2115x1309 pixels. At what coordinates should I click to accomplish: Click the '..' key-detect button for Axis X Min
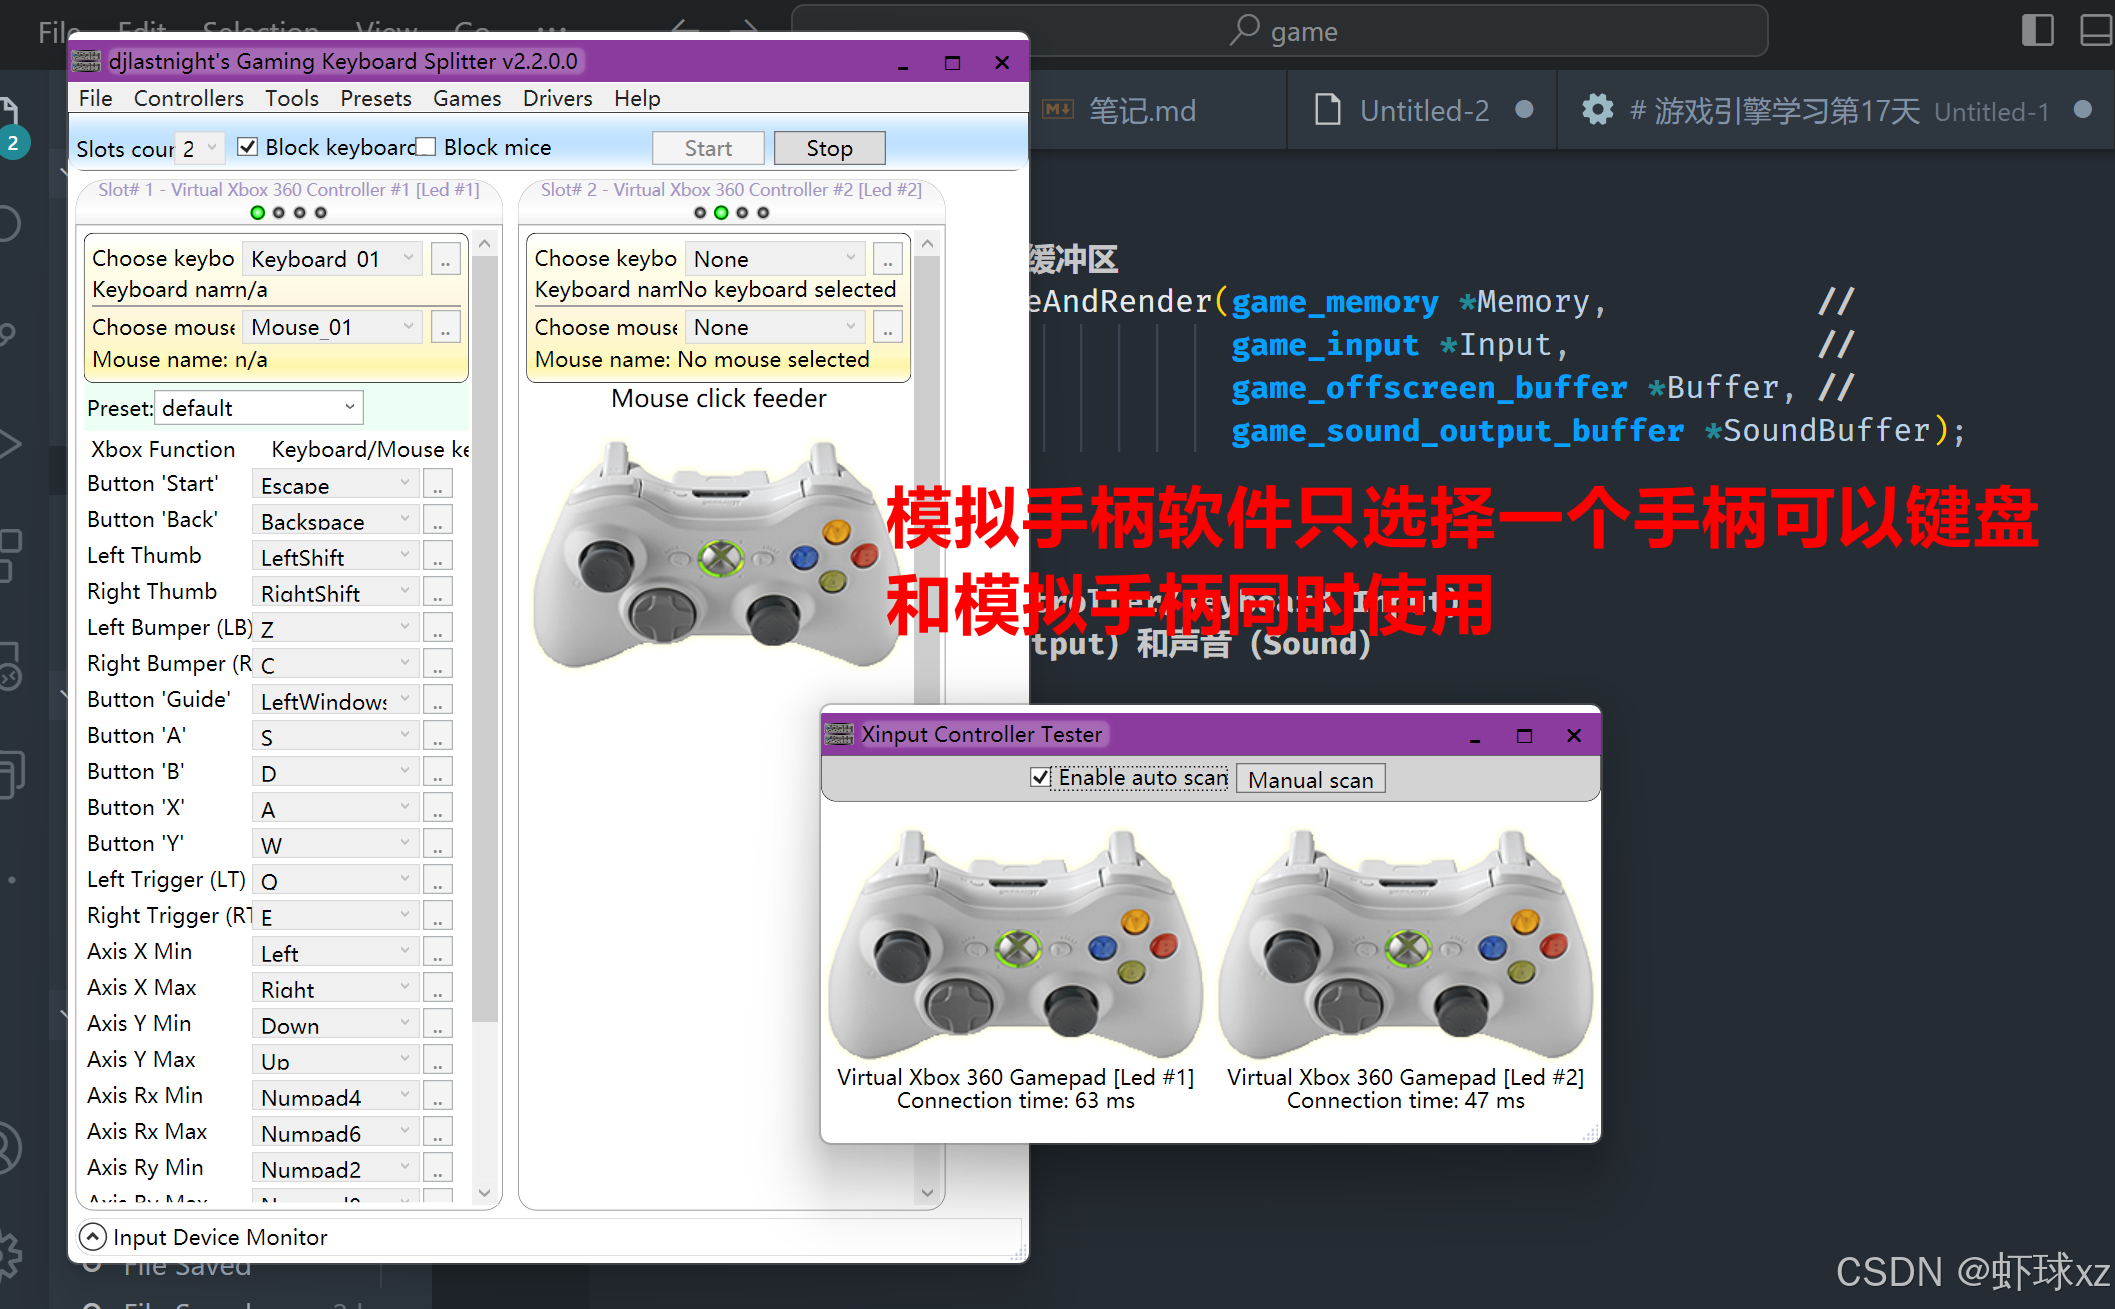pos(437,953)
